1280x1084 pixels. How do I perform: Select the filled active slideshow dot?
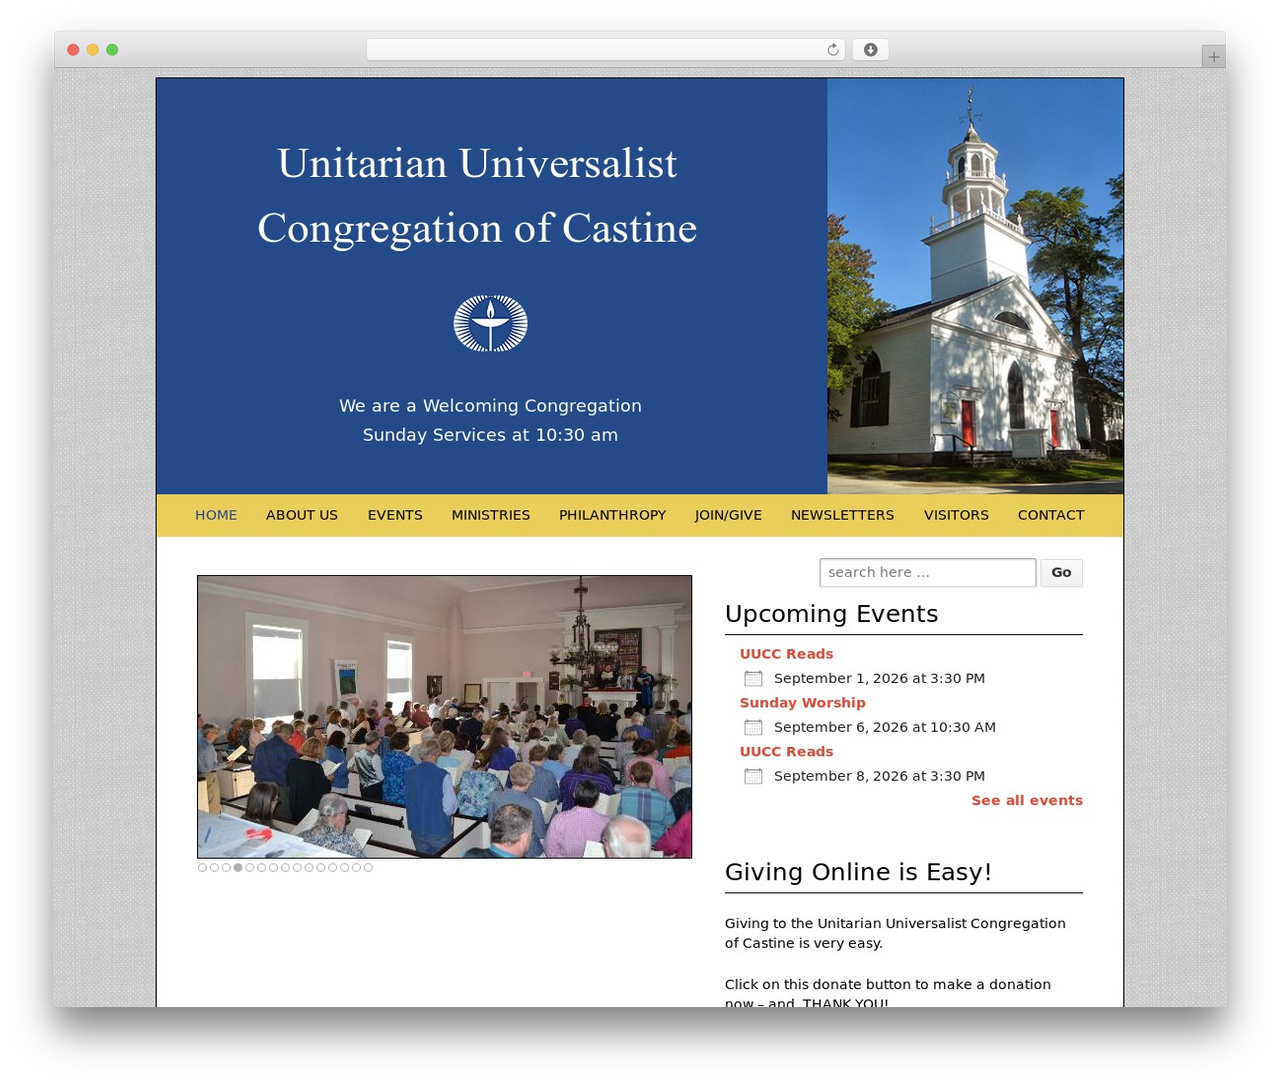click(x=238, y=868)
